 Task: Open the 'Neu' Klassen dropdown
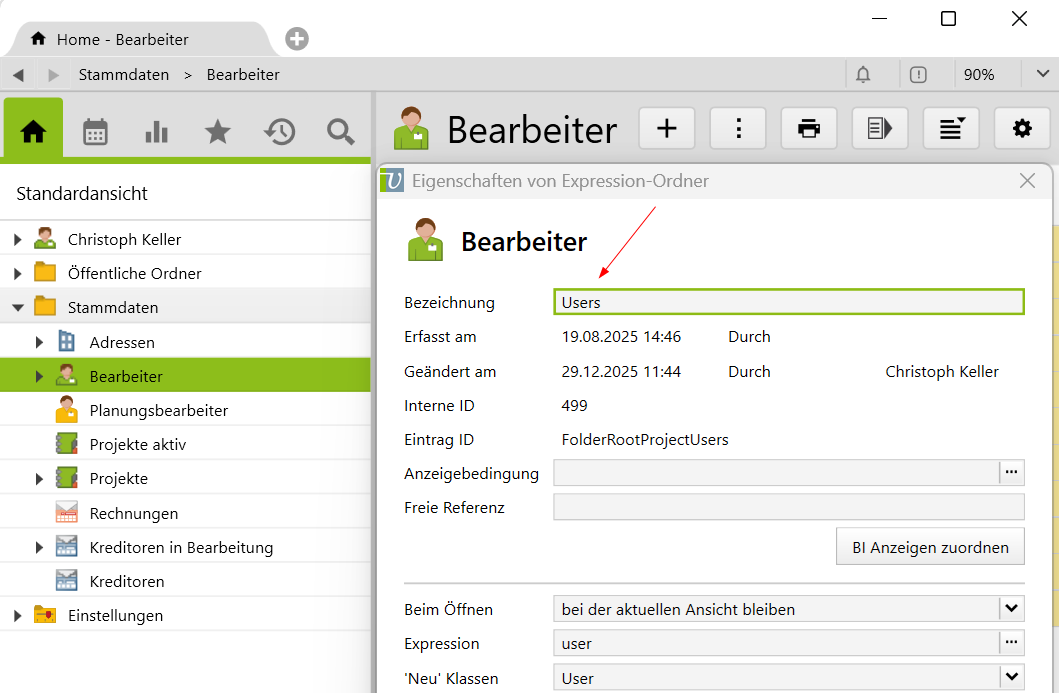coord(1012,678)
